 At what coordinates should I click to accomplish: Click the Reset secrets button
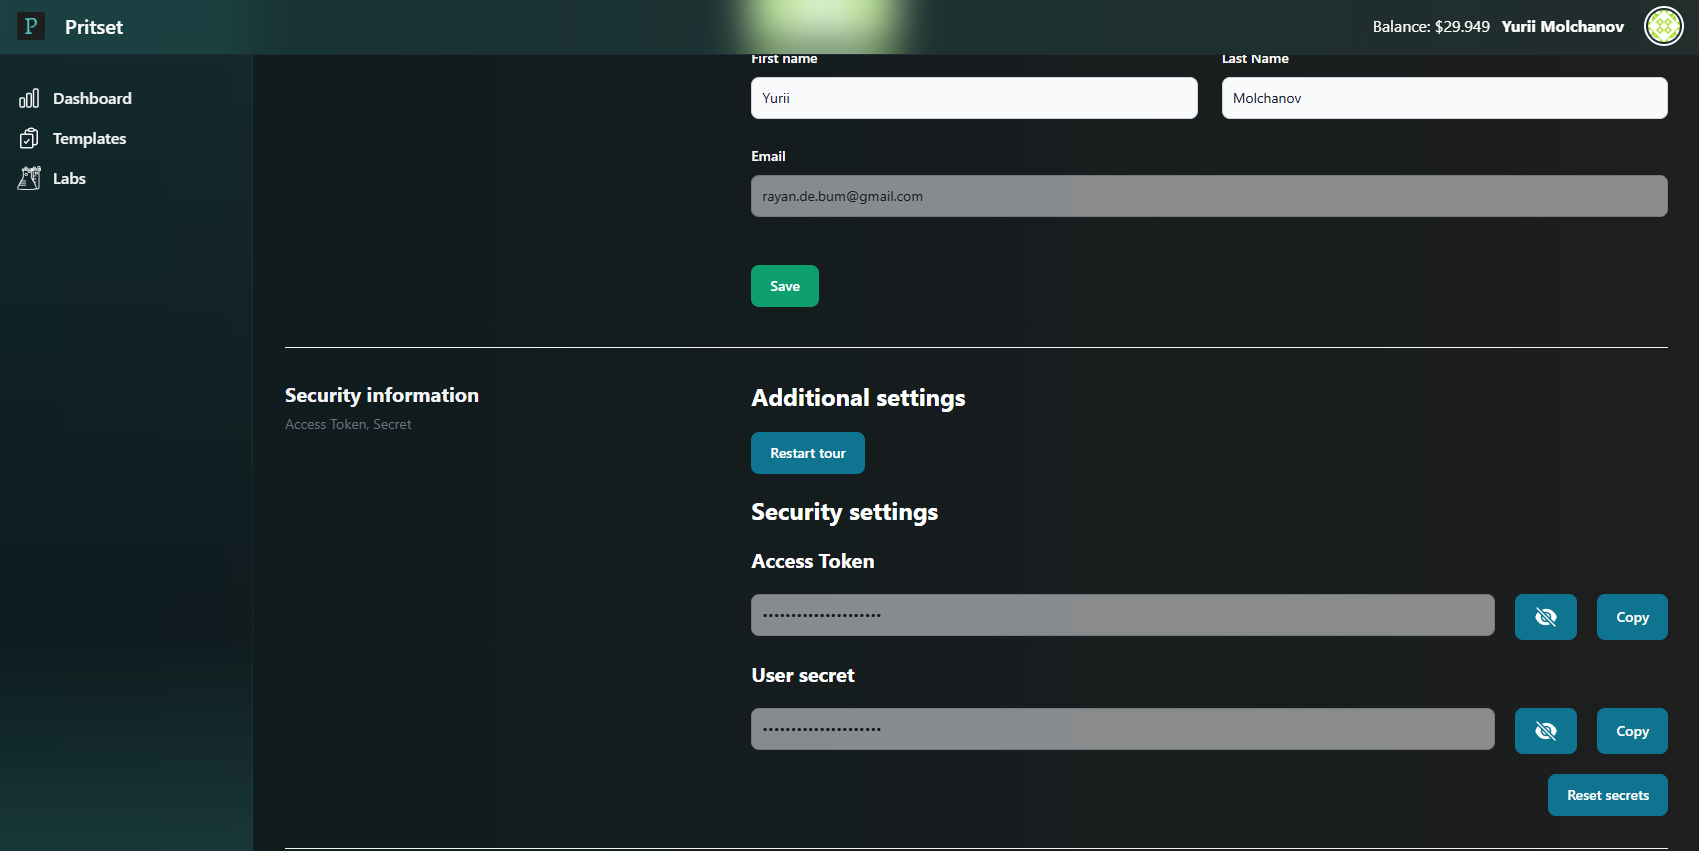click(1607, 795)
